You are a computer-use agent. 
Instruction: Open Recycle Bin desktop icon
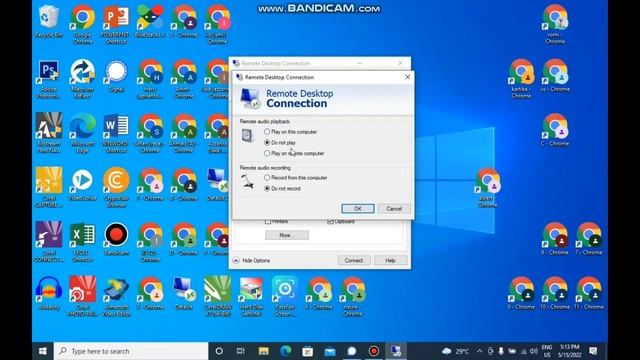(x=49, y=21)
